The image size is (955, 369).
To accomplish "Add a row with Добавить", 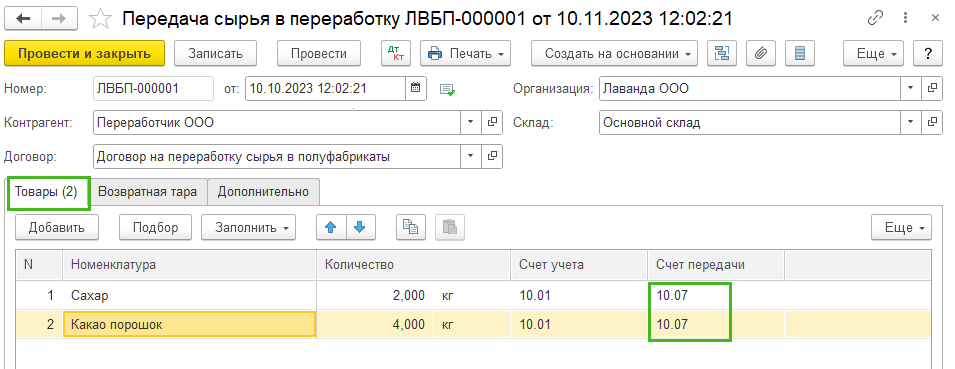I will click(x=57, y=228).
